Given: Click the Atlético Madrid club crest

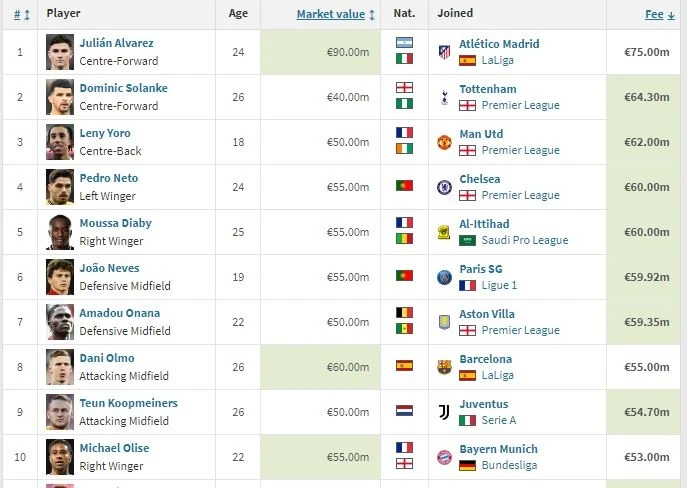Looking at the screenshot, I should [x=444, y=51].
